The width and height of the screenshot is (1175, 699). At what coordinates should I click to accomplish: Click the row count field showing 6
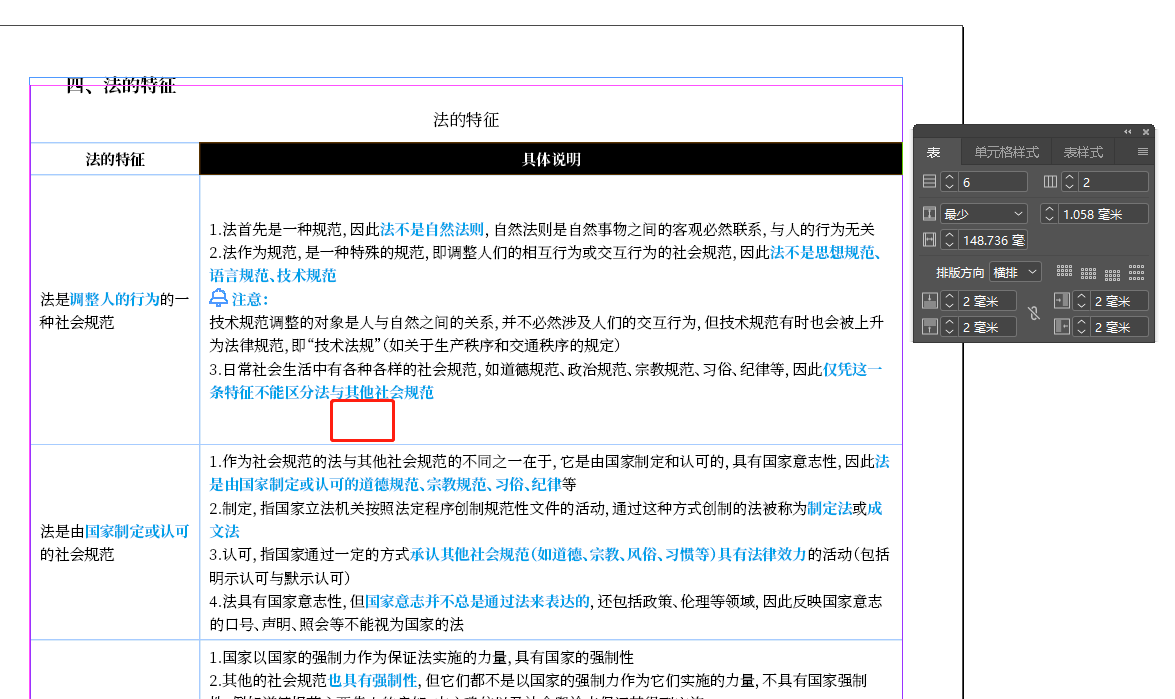tap(991, 182)
